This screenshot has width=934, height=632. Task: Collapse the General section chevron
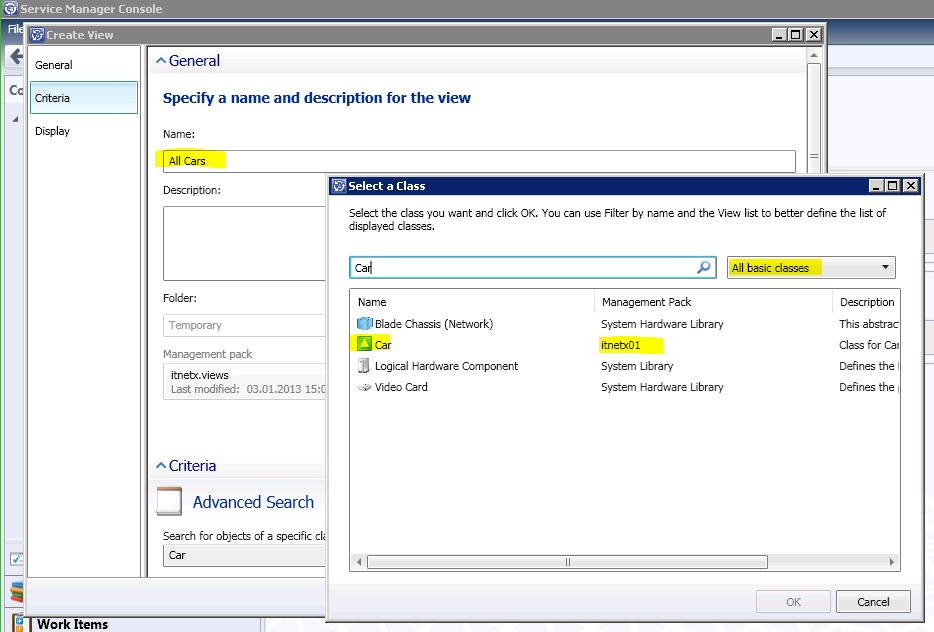tap(159, 61)
